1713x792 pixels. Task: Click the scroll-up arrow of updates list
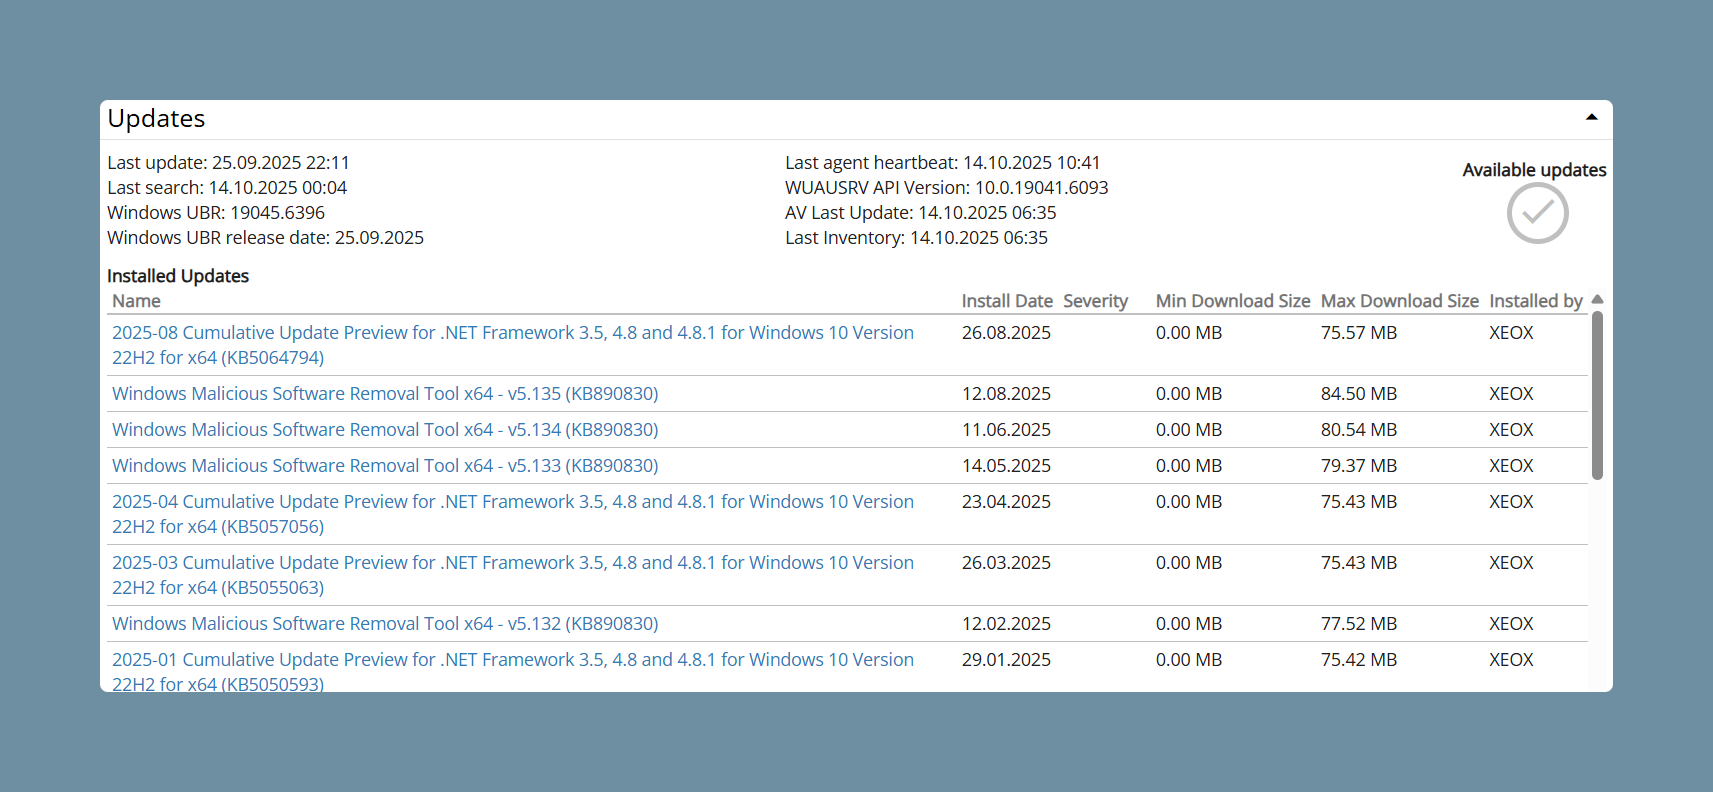pyautogui.click(x=1597, y=299)
